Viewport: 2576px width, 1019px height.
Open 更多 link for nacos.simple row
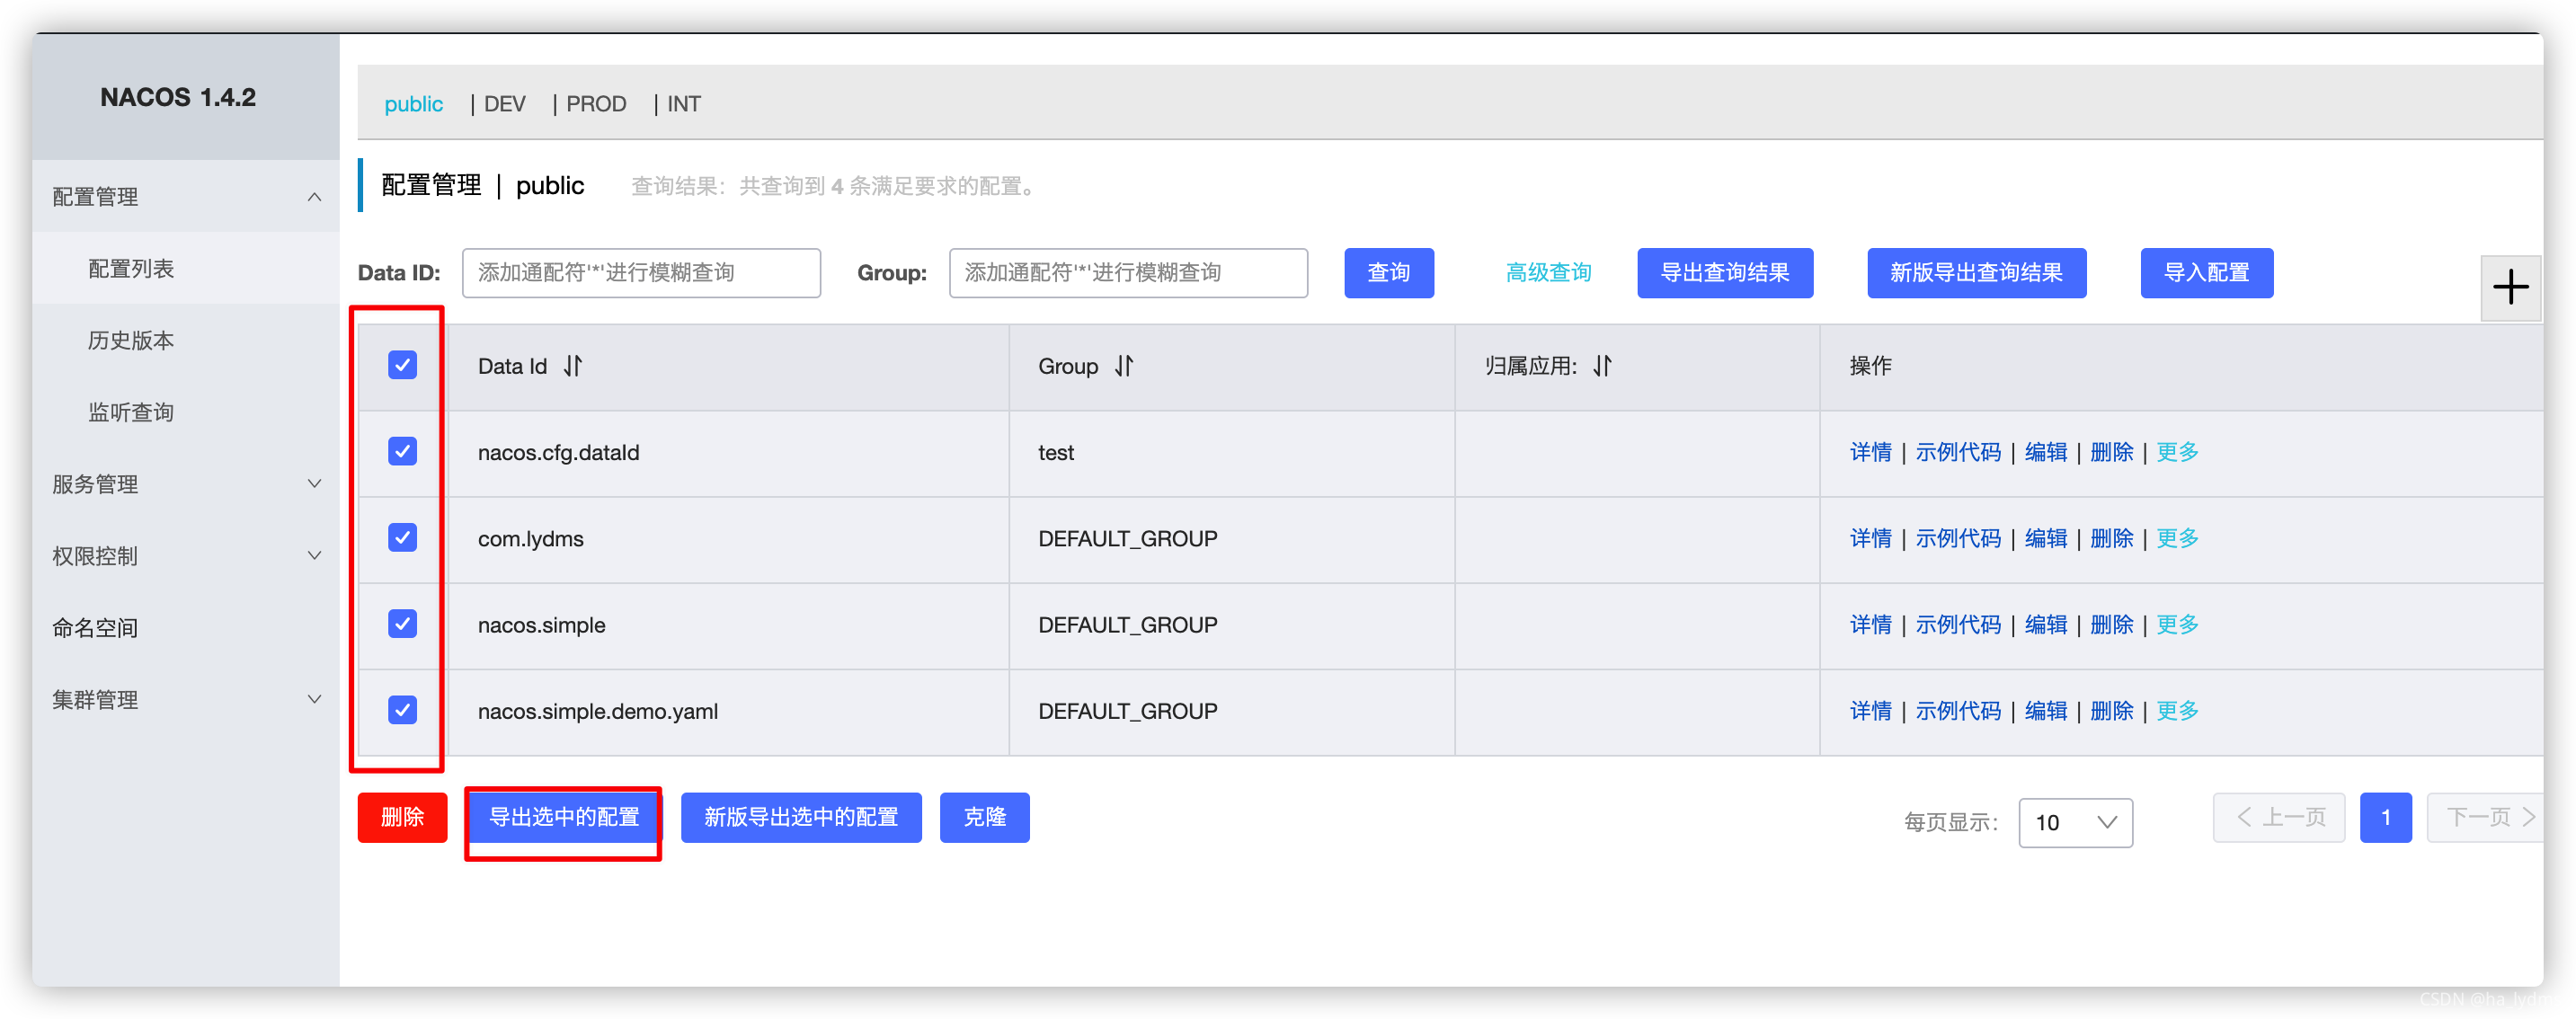coord(2176,625)
